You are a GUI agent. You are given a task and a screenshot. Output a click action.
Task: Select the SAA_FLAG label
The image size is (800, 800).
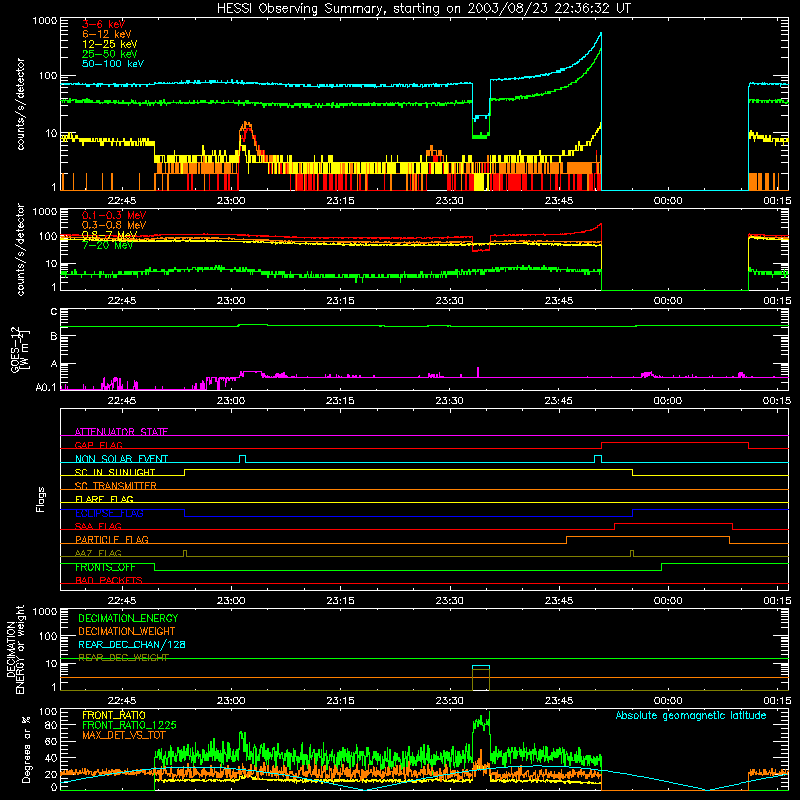coord(98,526)
